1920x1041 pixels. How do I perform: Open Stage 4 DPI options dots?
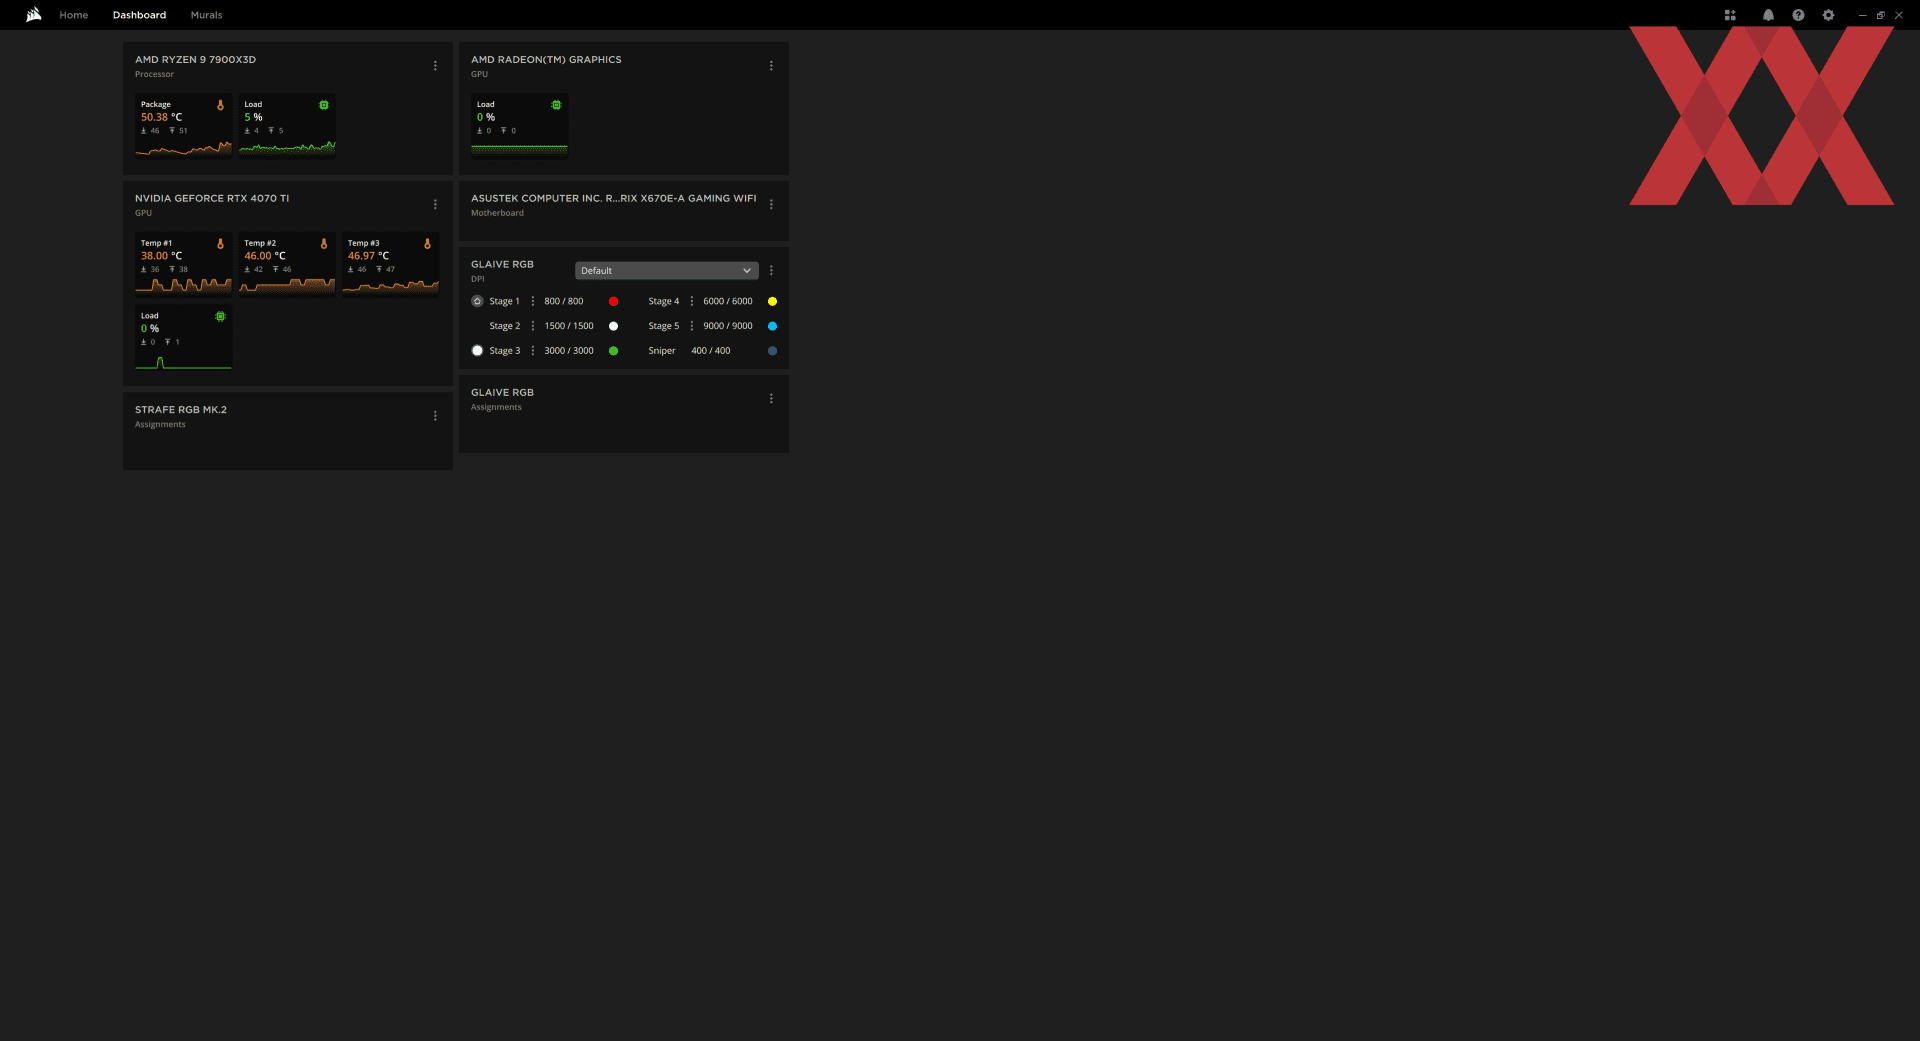click(x=691, y=301)
